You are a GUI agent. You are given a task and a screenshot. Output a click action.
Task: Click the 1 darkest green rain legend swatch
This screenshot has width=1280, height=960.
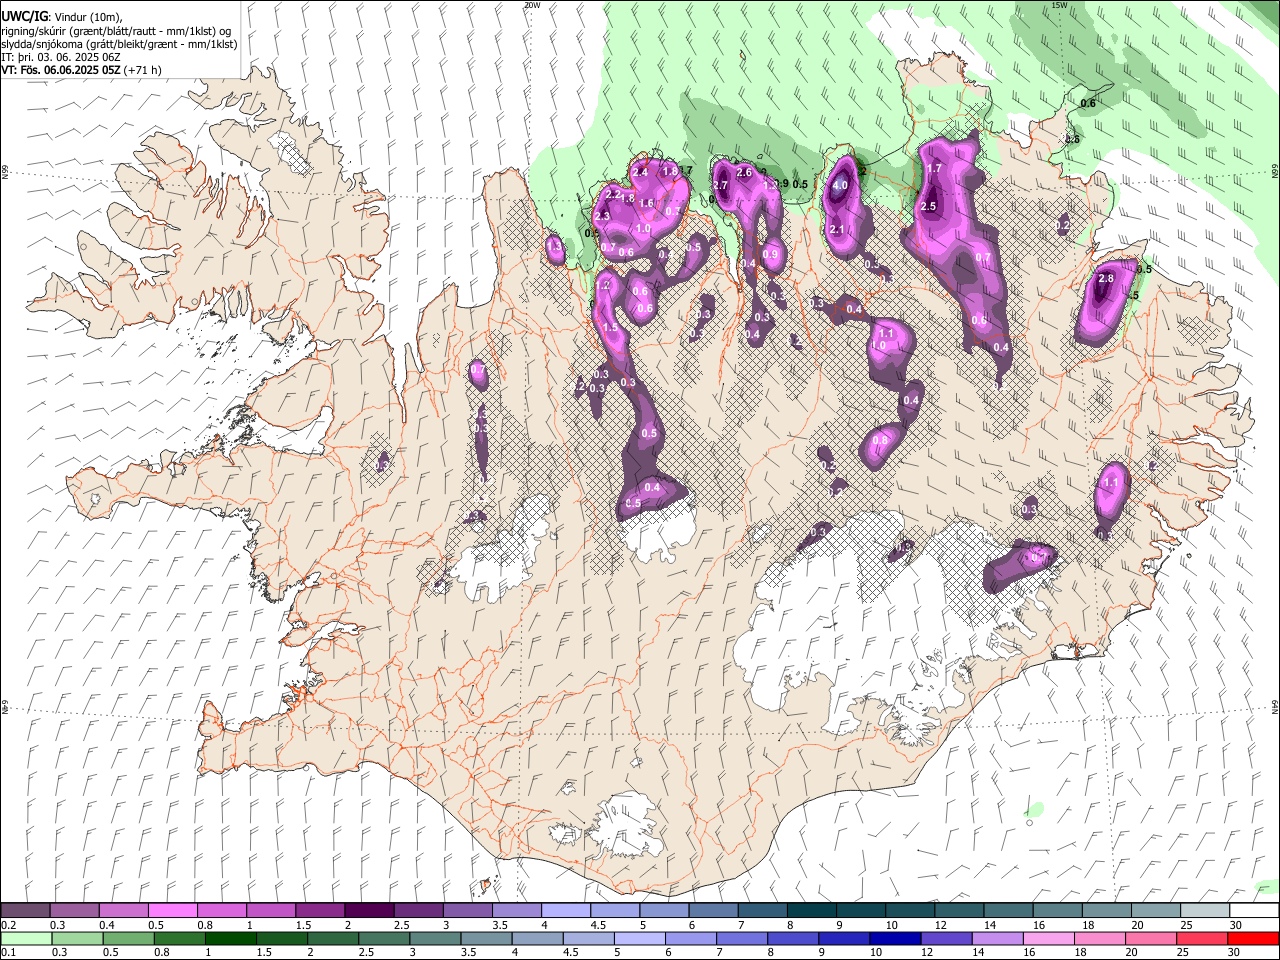point(231,939)
